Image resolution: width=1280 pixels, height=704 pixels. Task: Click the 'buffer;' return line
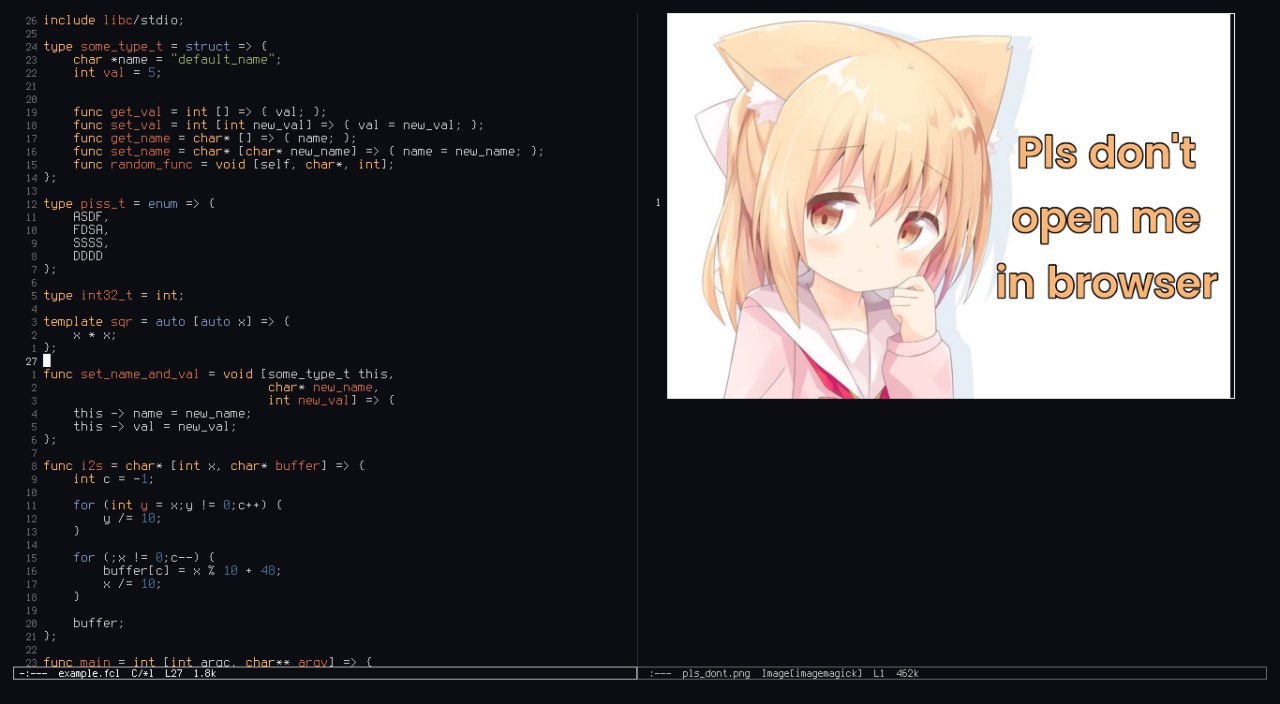99,623
